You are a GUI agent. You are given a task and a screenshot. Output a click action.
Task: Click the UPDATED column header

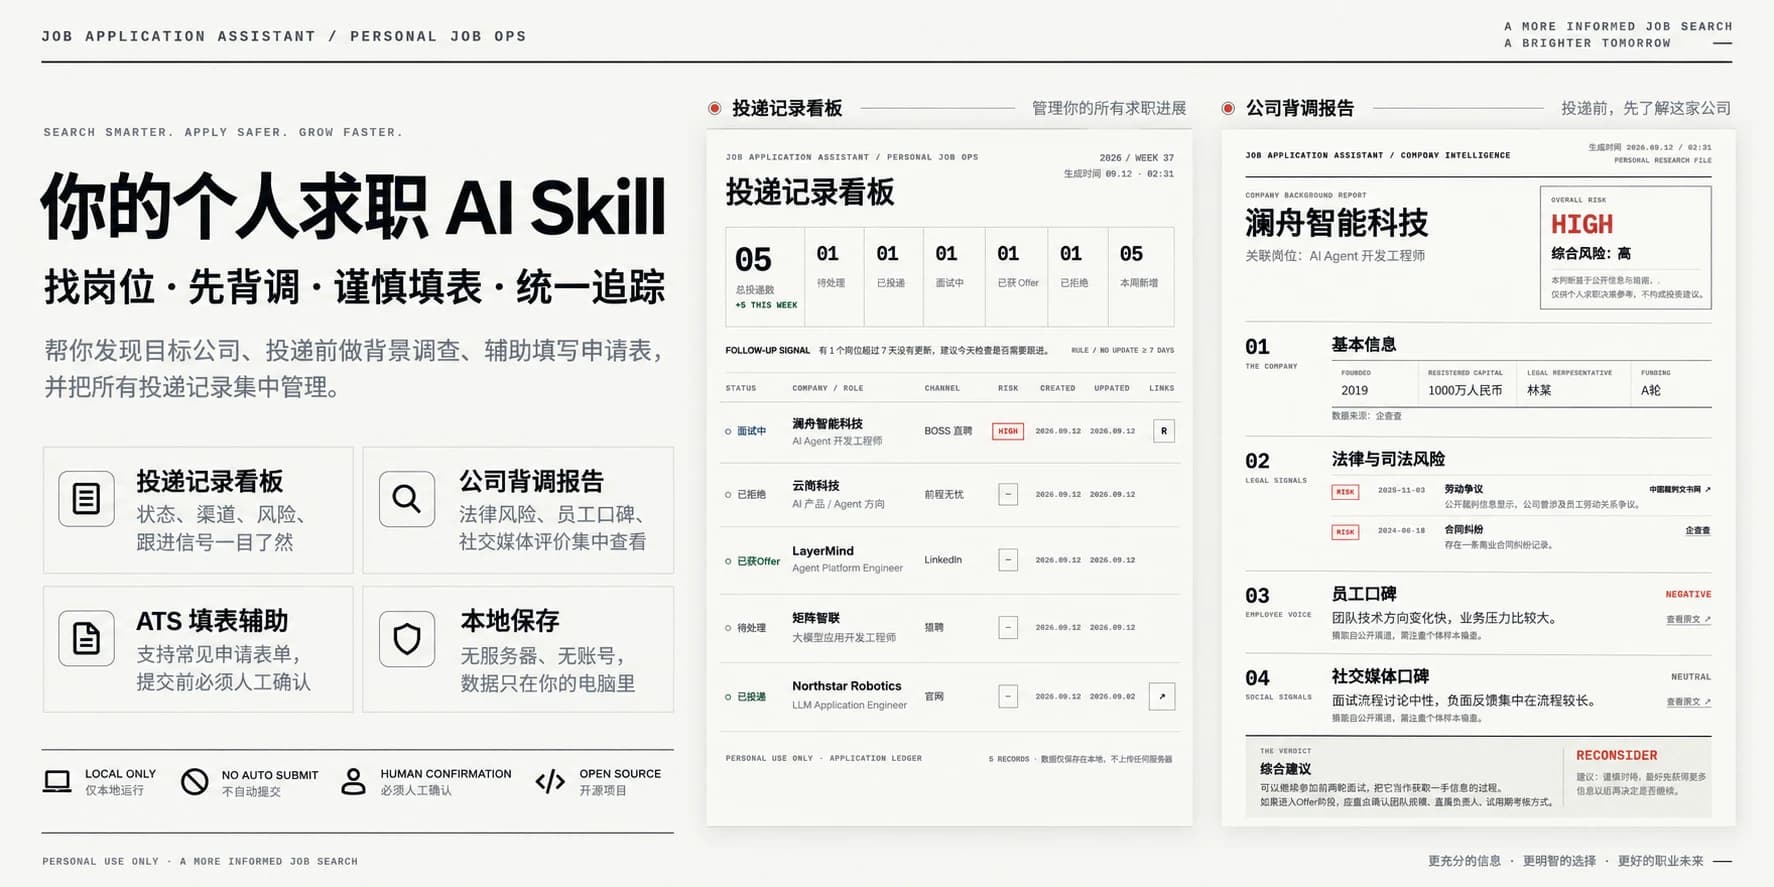click(1111, 388)
